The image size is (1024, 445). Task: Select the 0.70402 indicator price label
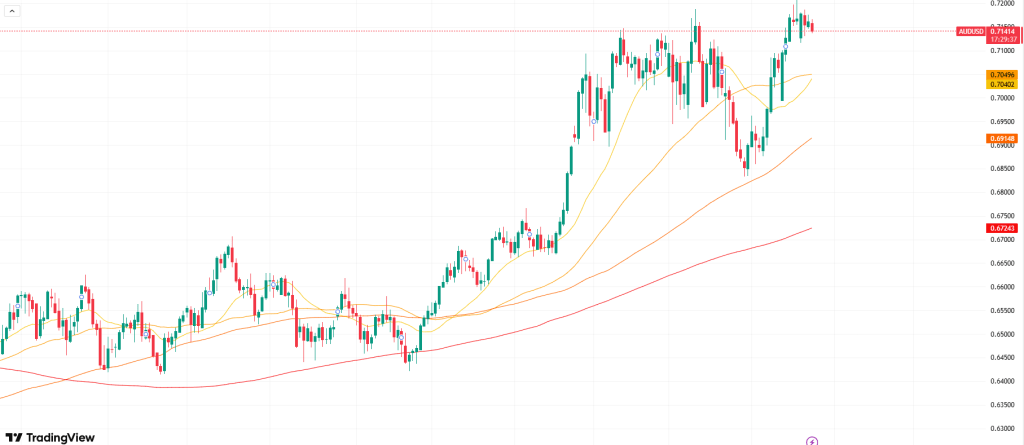click(x=1002, y=85)
